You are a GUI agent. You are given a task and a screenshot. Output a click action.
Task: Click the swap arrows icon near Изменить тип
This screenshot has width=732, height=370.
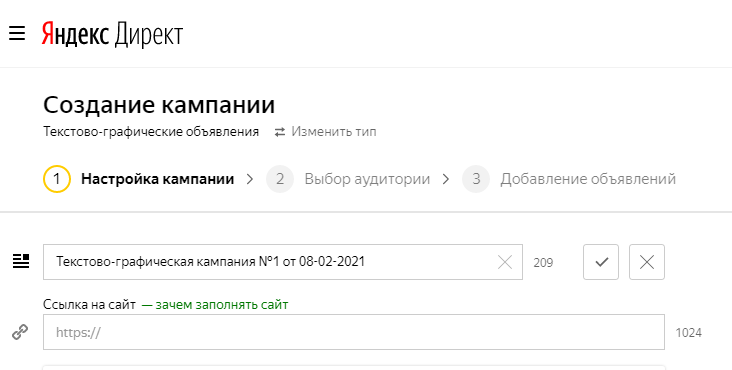point(280,132)
